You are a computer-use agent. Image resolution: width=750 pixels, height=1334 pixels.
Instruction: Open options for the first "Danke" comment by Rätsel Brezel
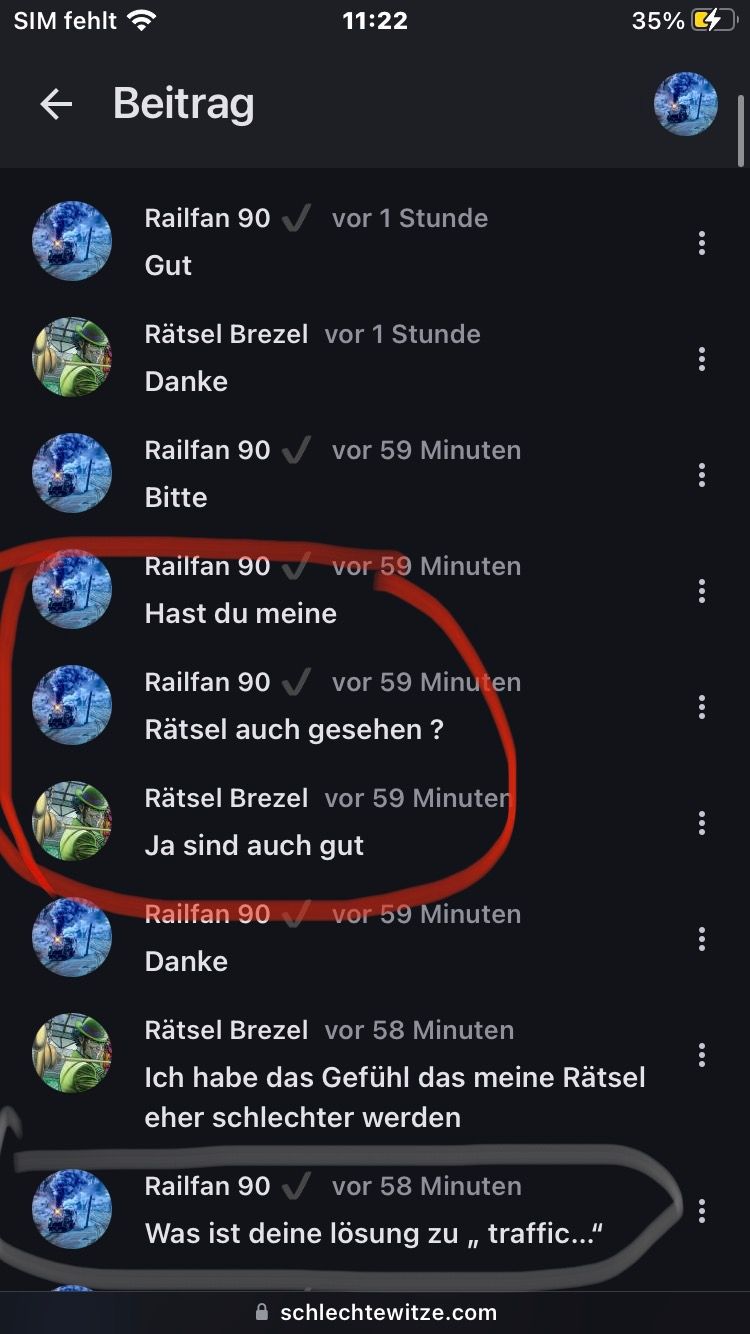702,358
